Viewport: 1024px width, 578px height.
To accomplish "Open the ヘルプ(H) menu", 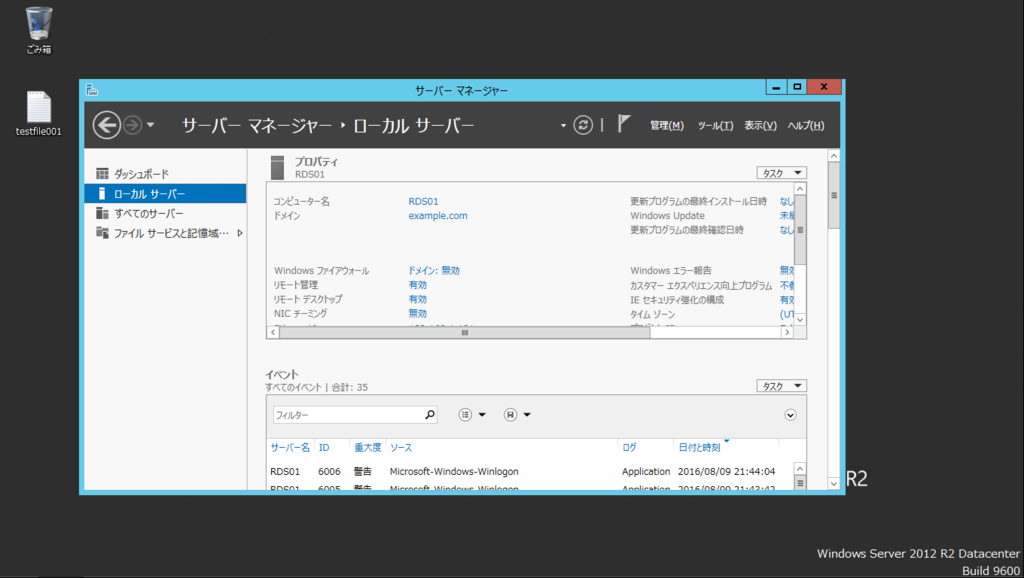I will coord(805,125).
